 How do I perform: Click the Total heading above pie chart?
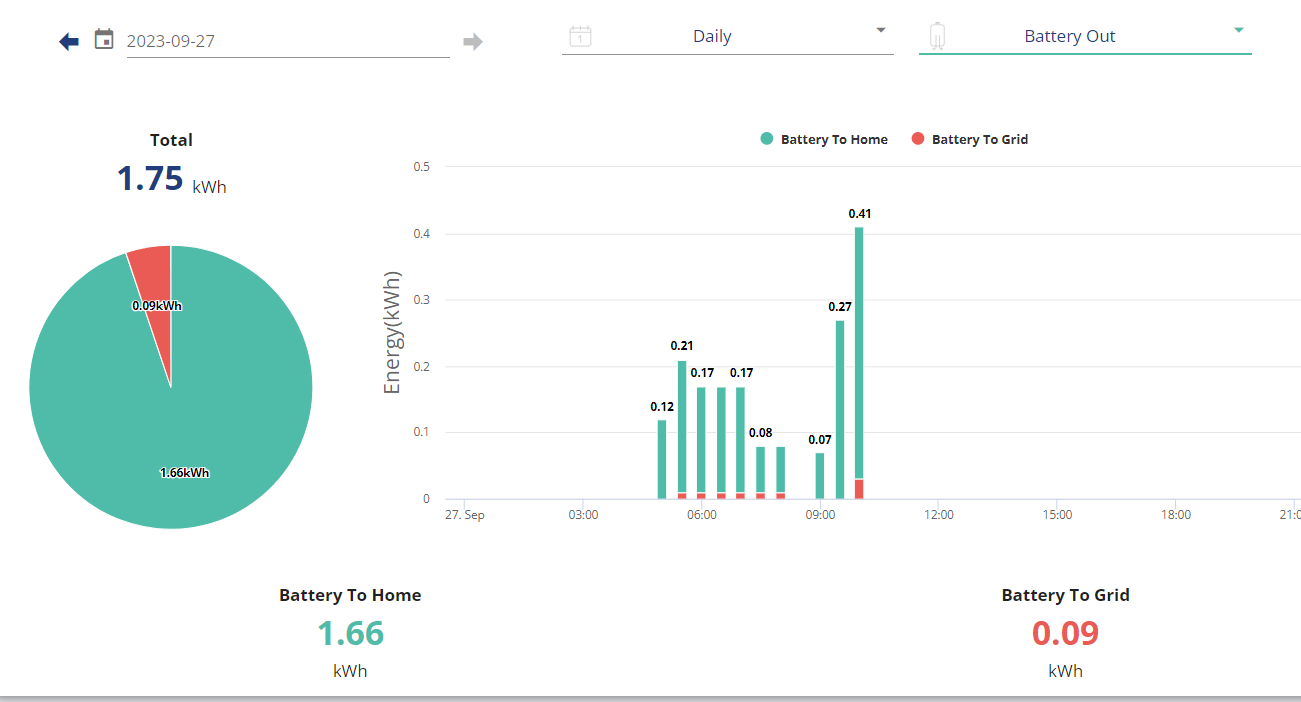pyautogui.click(x=171, y=140)
